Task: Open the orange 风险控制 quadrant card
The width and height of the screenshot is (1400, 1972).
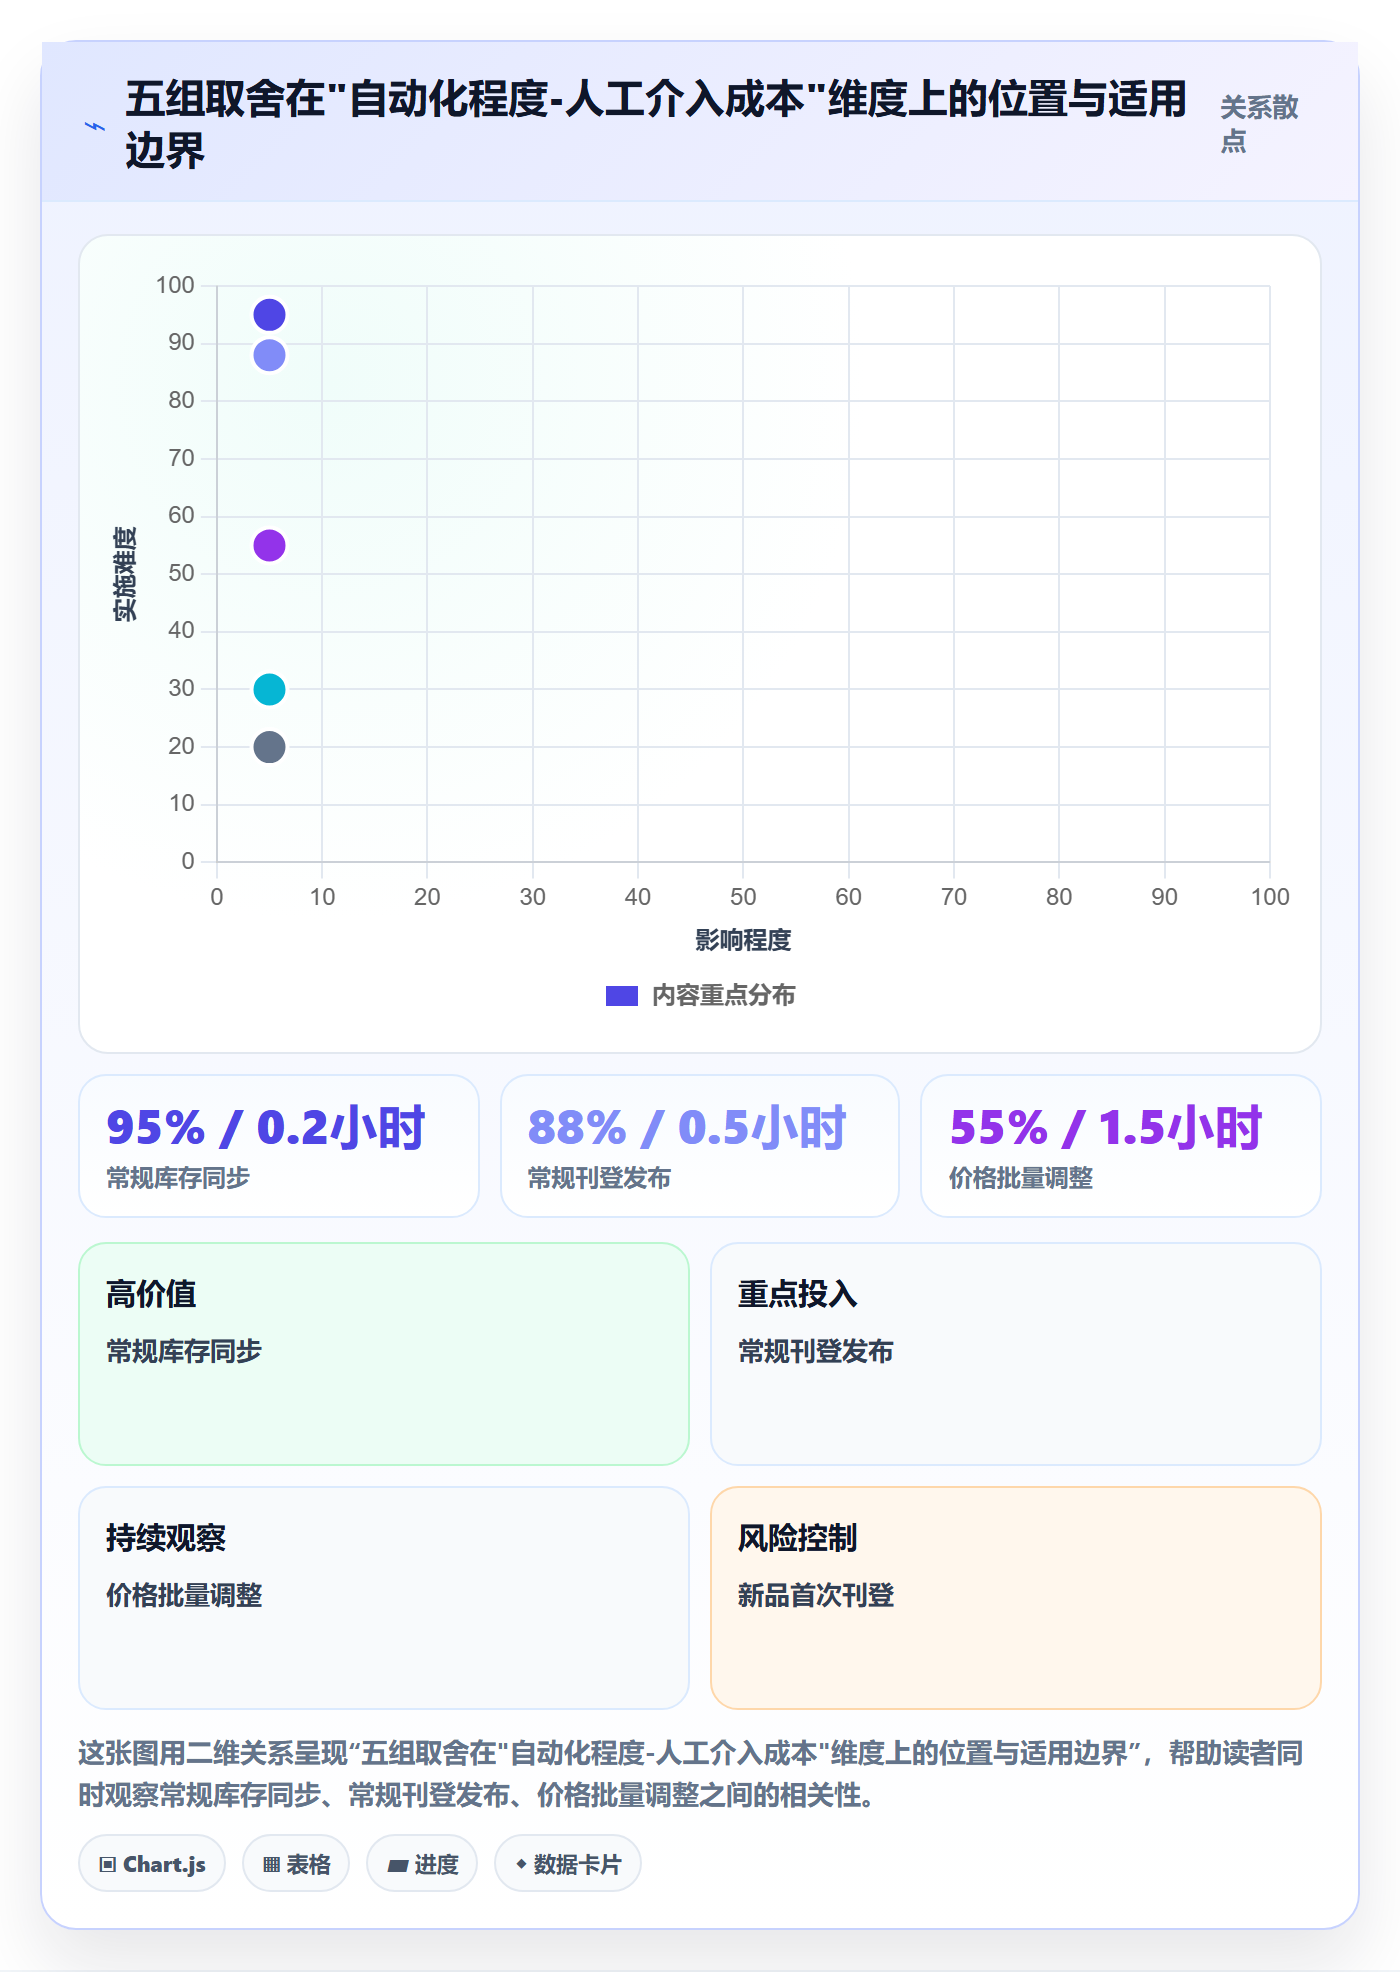Action: coord(1016,1598)
